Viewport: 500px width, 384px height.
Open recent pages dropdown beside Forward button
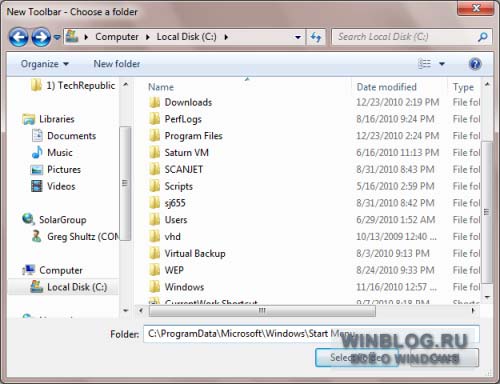coord(57,37)
